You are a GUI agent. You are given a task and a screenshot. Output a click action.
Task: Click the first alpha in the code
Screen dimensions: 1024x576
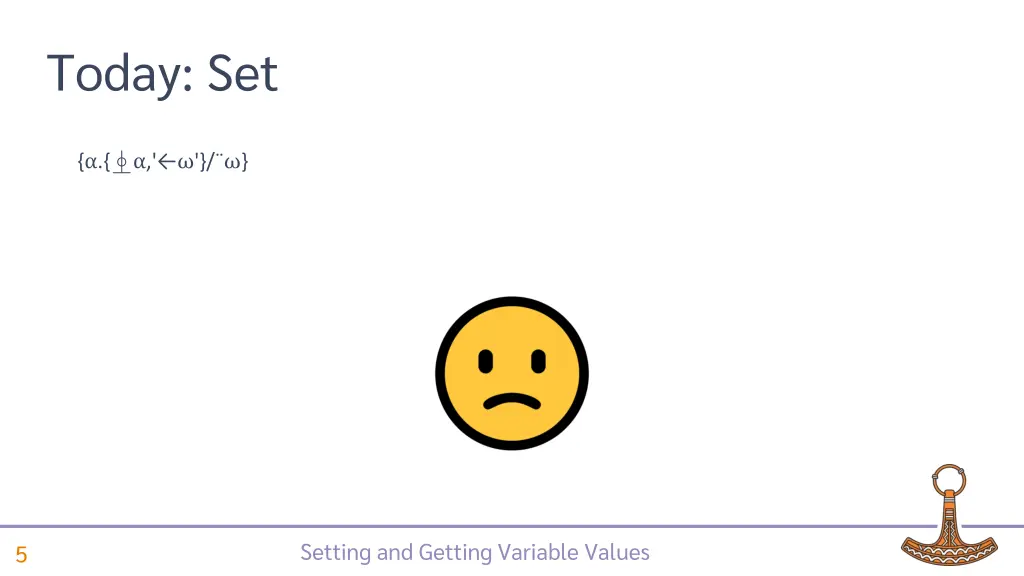[x=91, y=162]
